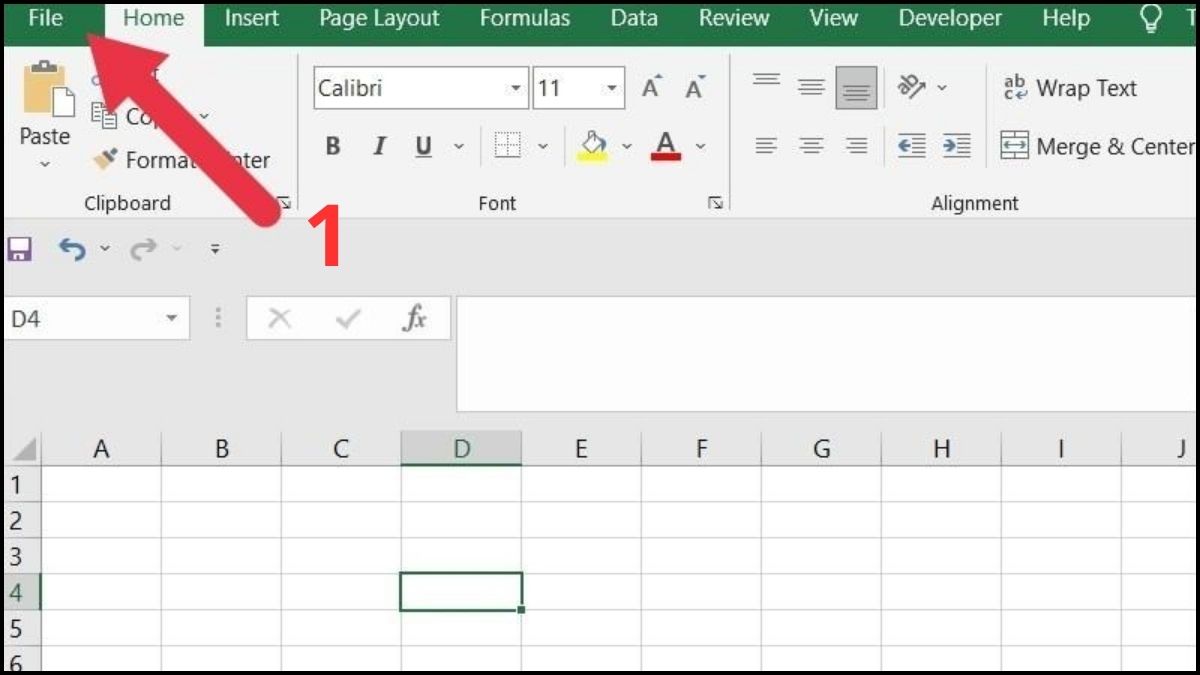Switch to the Formulas ribbon tab

coord(525,17)
